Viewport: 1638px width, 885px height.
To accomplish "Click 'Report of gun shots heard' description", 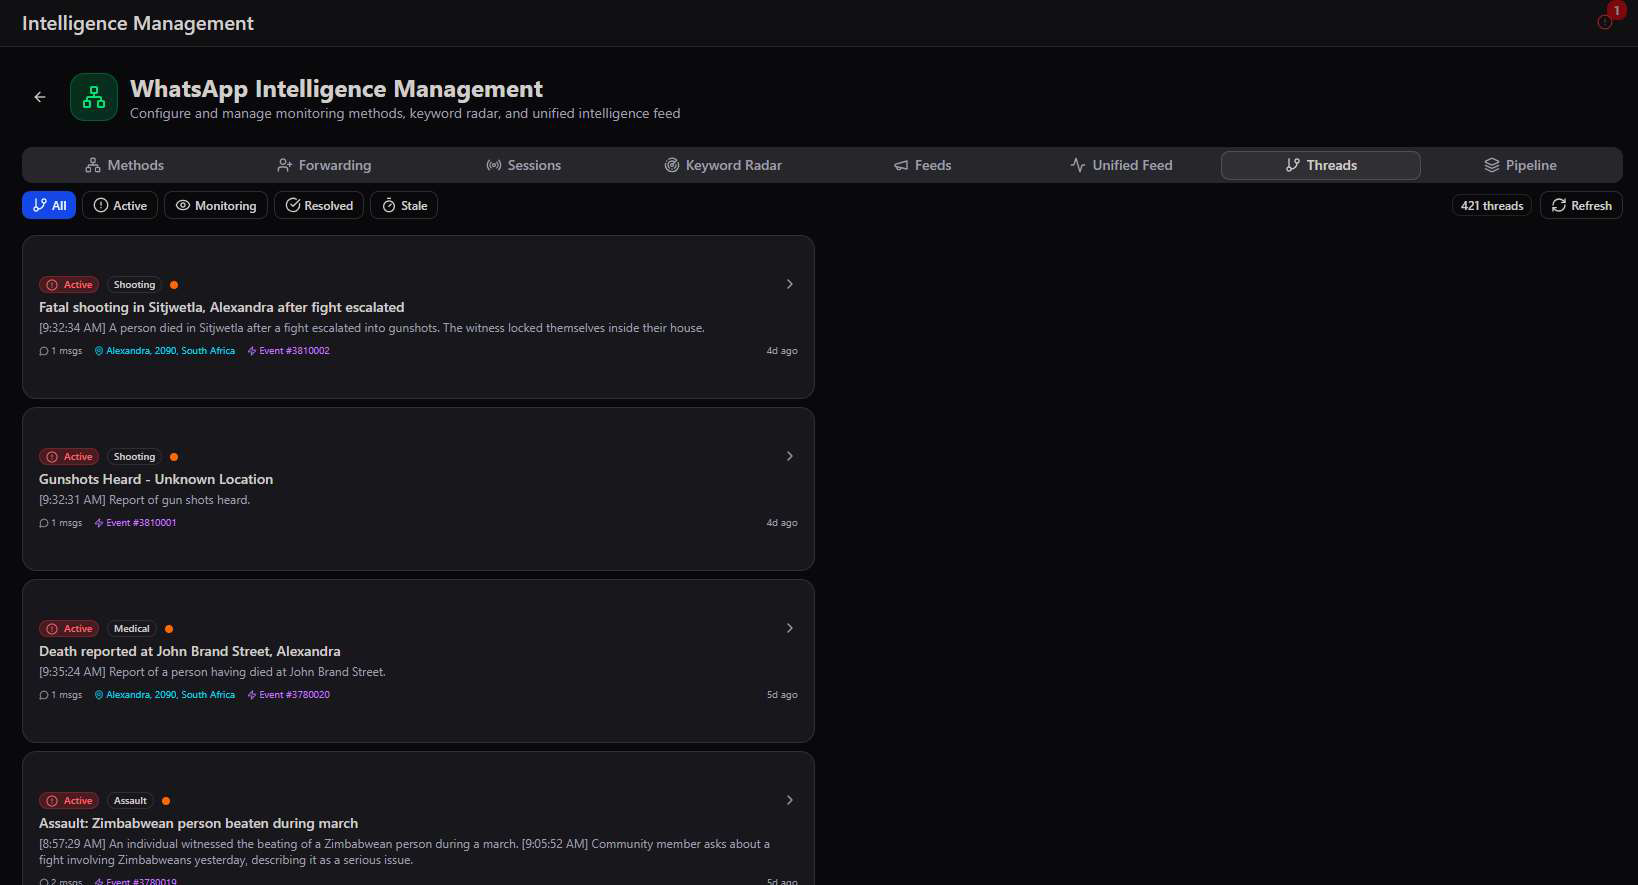I will pos(145,500).
